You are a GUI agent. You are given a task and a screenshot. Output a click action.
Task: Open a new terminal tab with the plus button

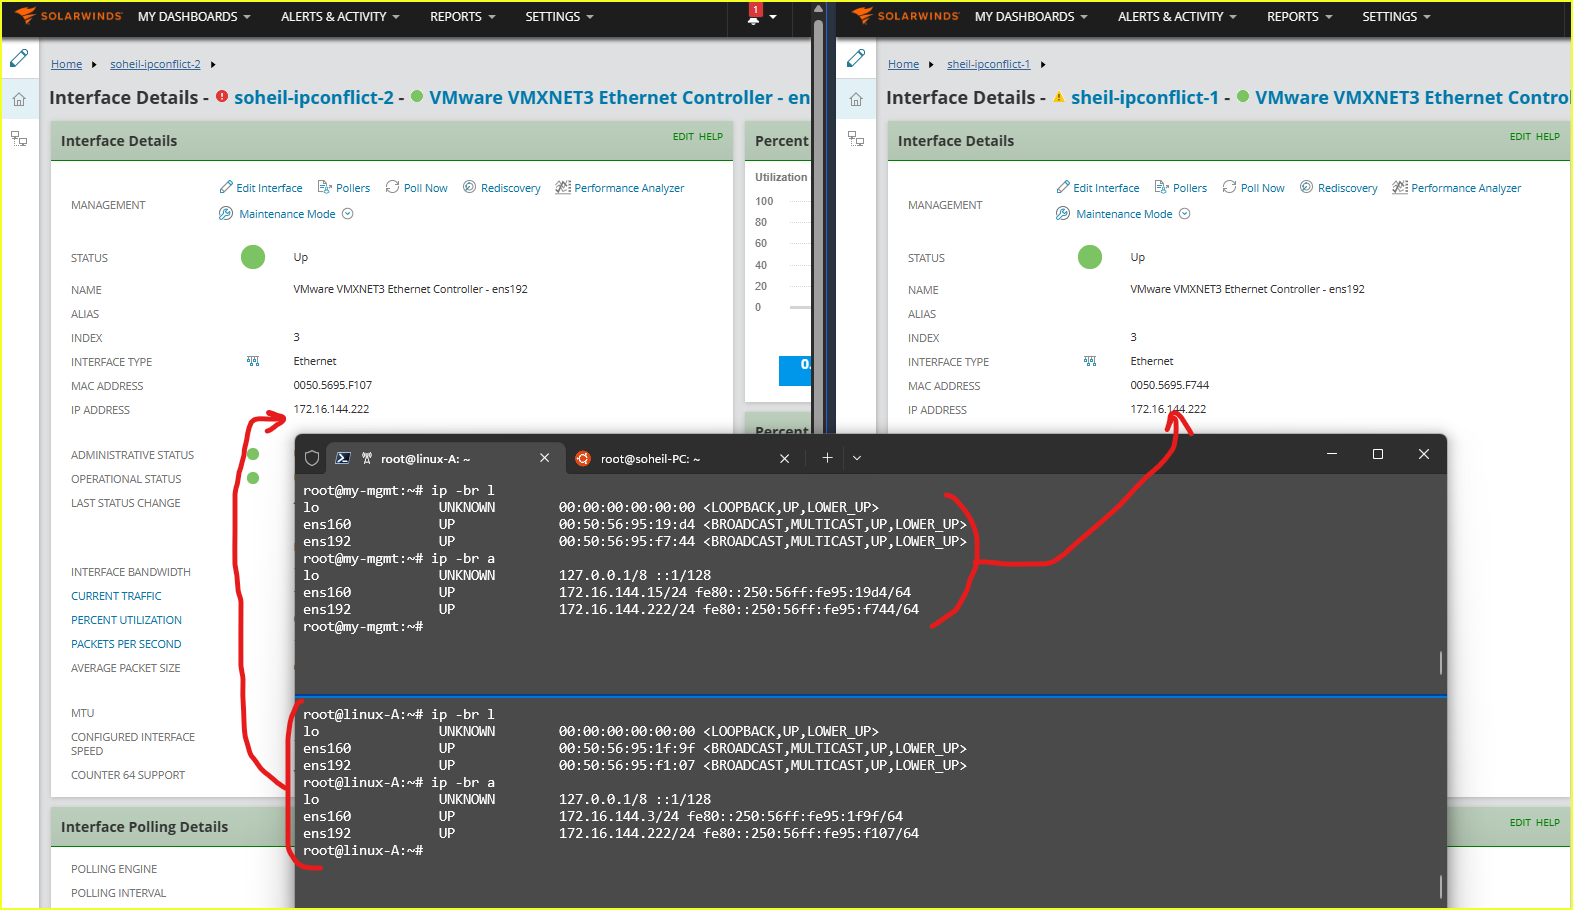click(827, 458)
